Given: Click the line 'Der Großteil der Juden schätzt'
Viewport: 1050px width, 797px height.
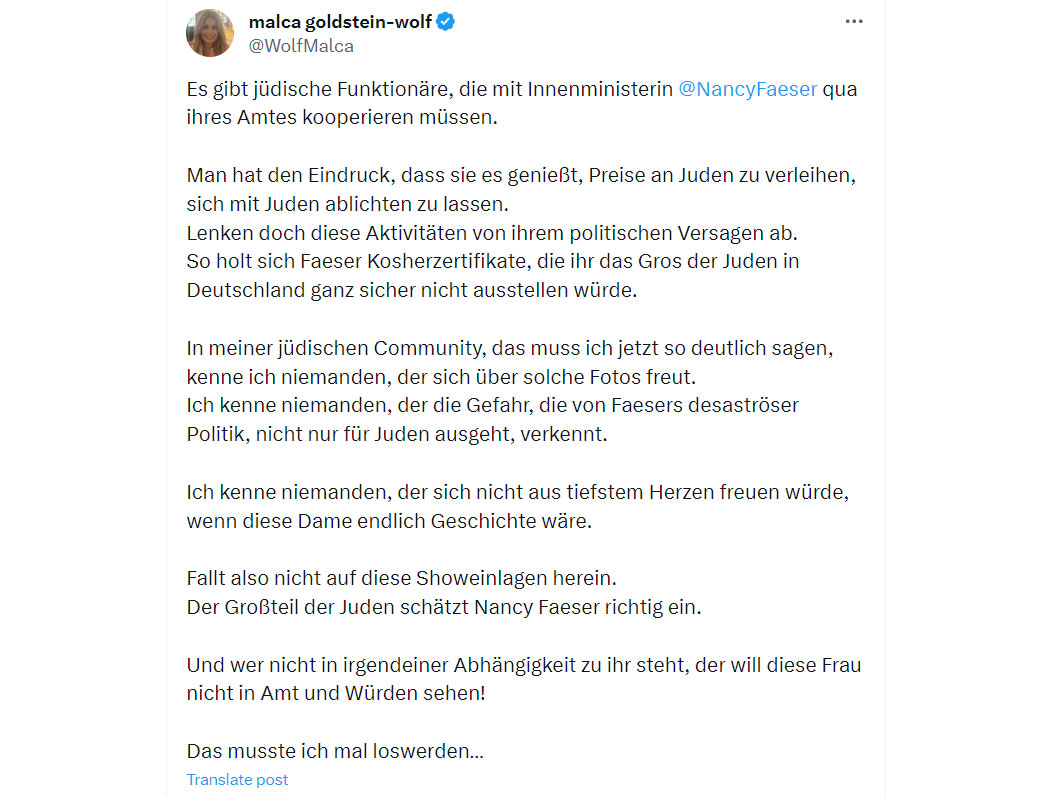Looking at the screenshot, I should click(444, 607).
